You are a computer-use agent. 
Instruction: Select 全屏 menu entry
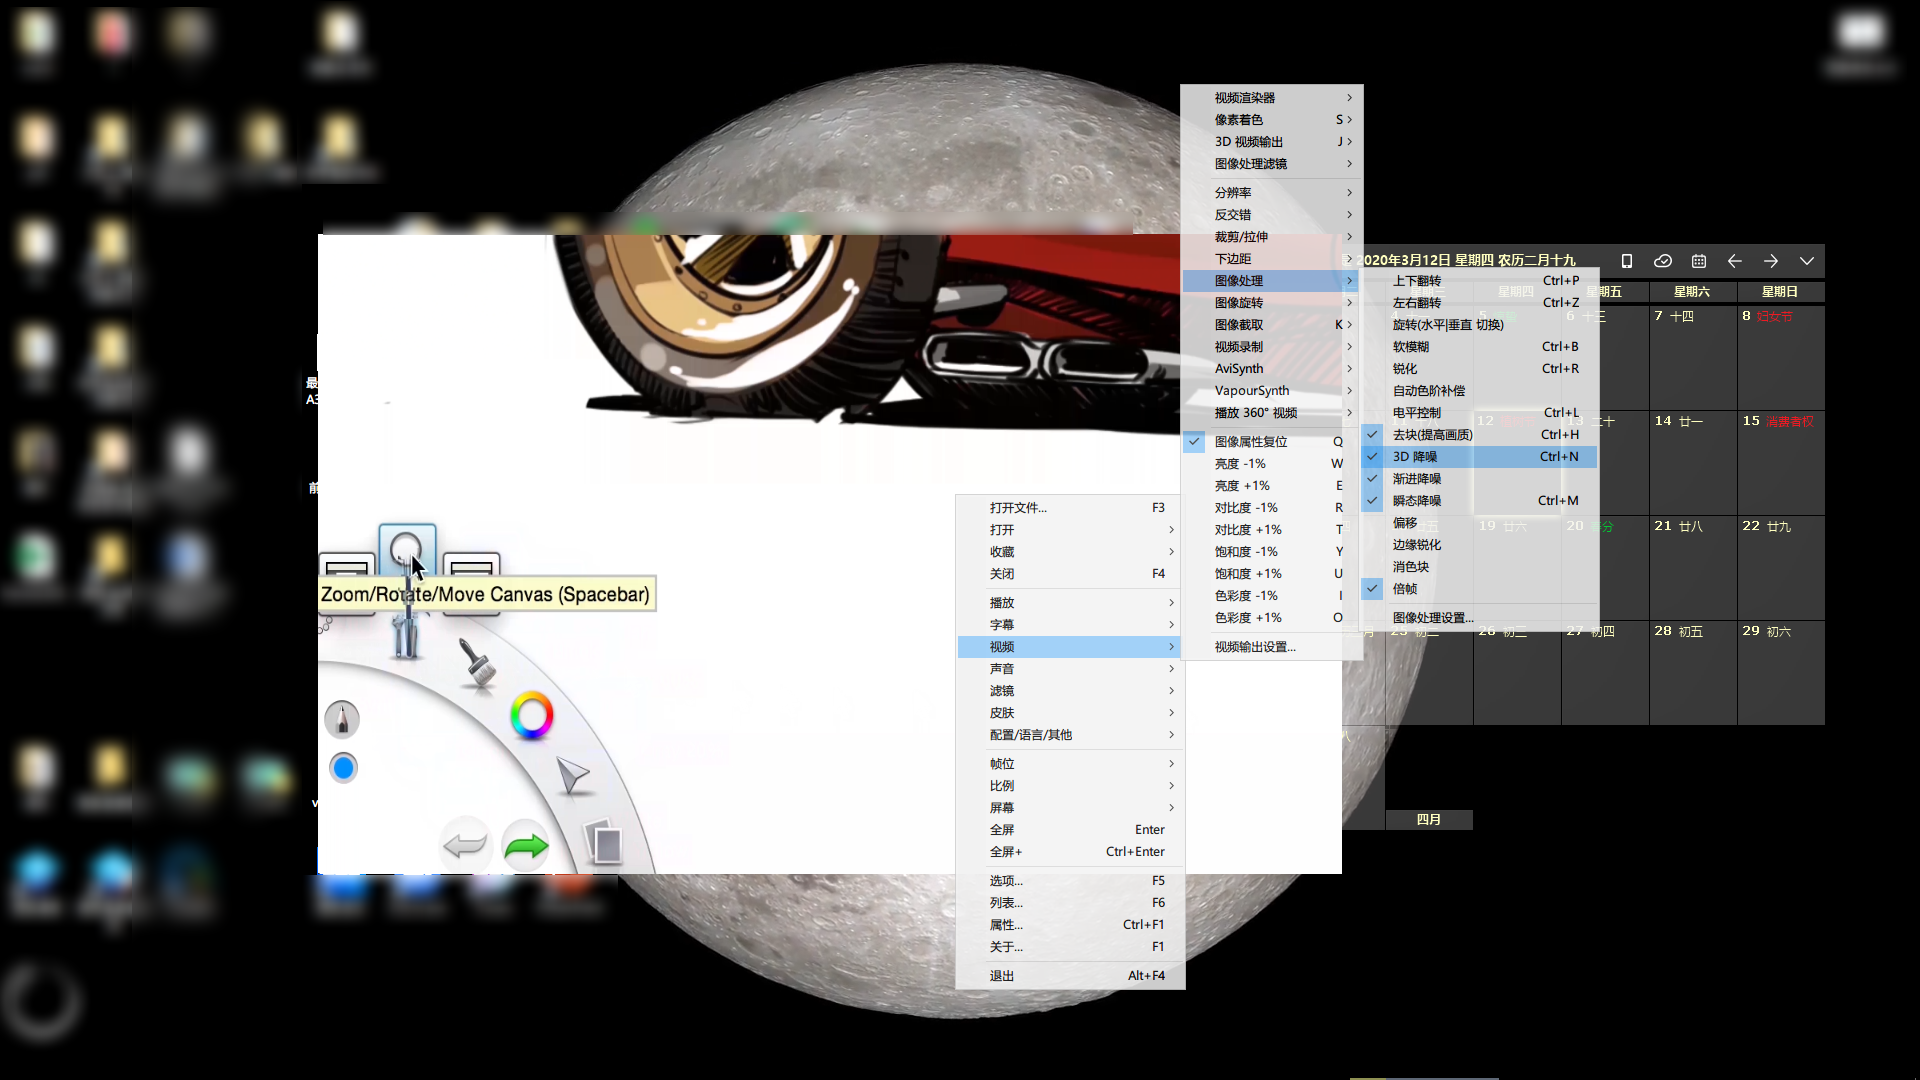pos(1070,830)
